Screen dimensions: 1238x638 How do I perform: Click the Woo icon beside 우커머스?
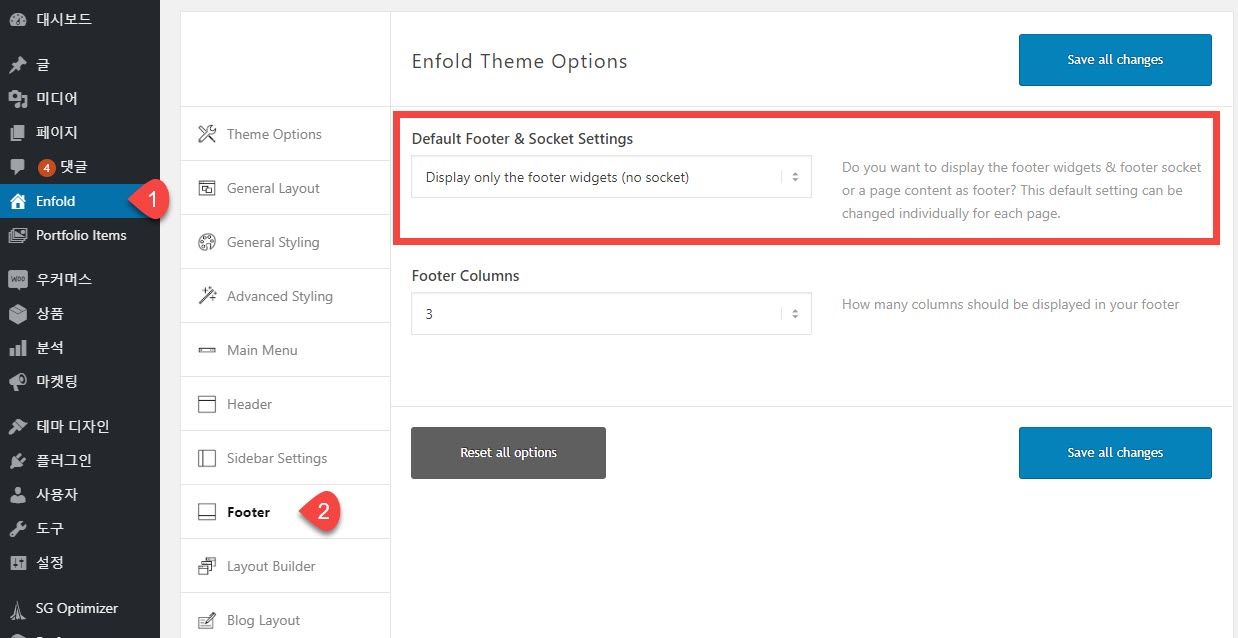point(17,280)
